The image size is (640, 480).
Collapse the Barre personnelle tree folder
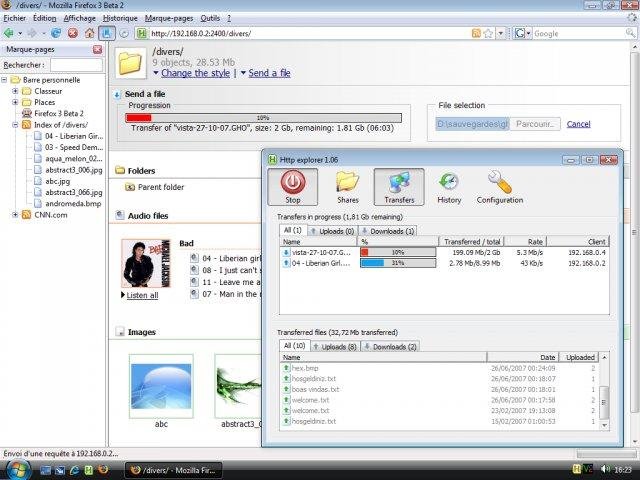tap(4, 80)
